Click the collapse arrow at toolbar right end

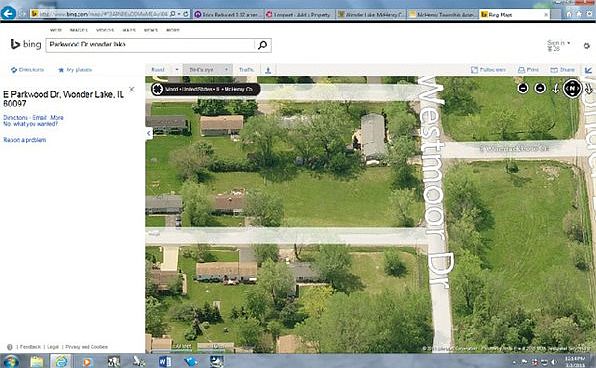(588, 70)
